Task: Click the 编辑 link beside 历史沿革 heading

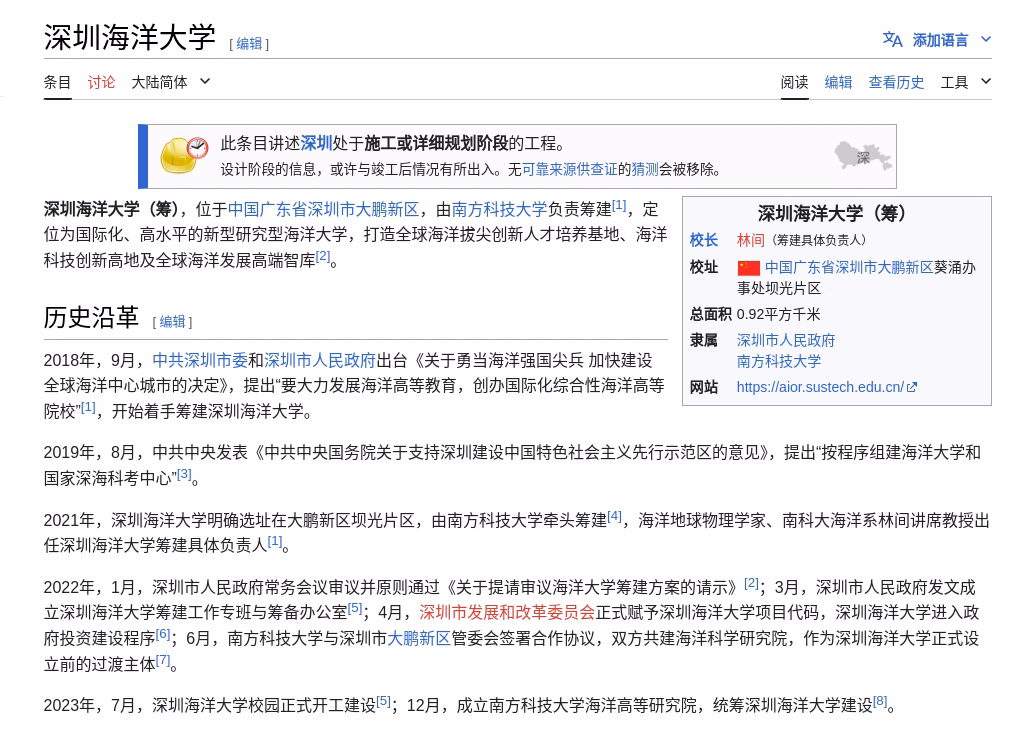Action: click(173, 321)
